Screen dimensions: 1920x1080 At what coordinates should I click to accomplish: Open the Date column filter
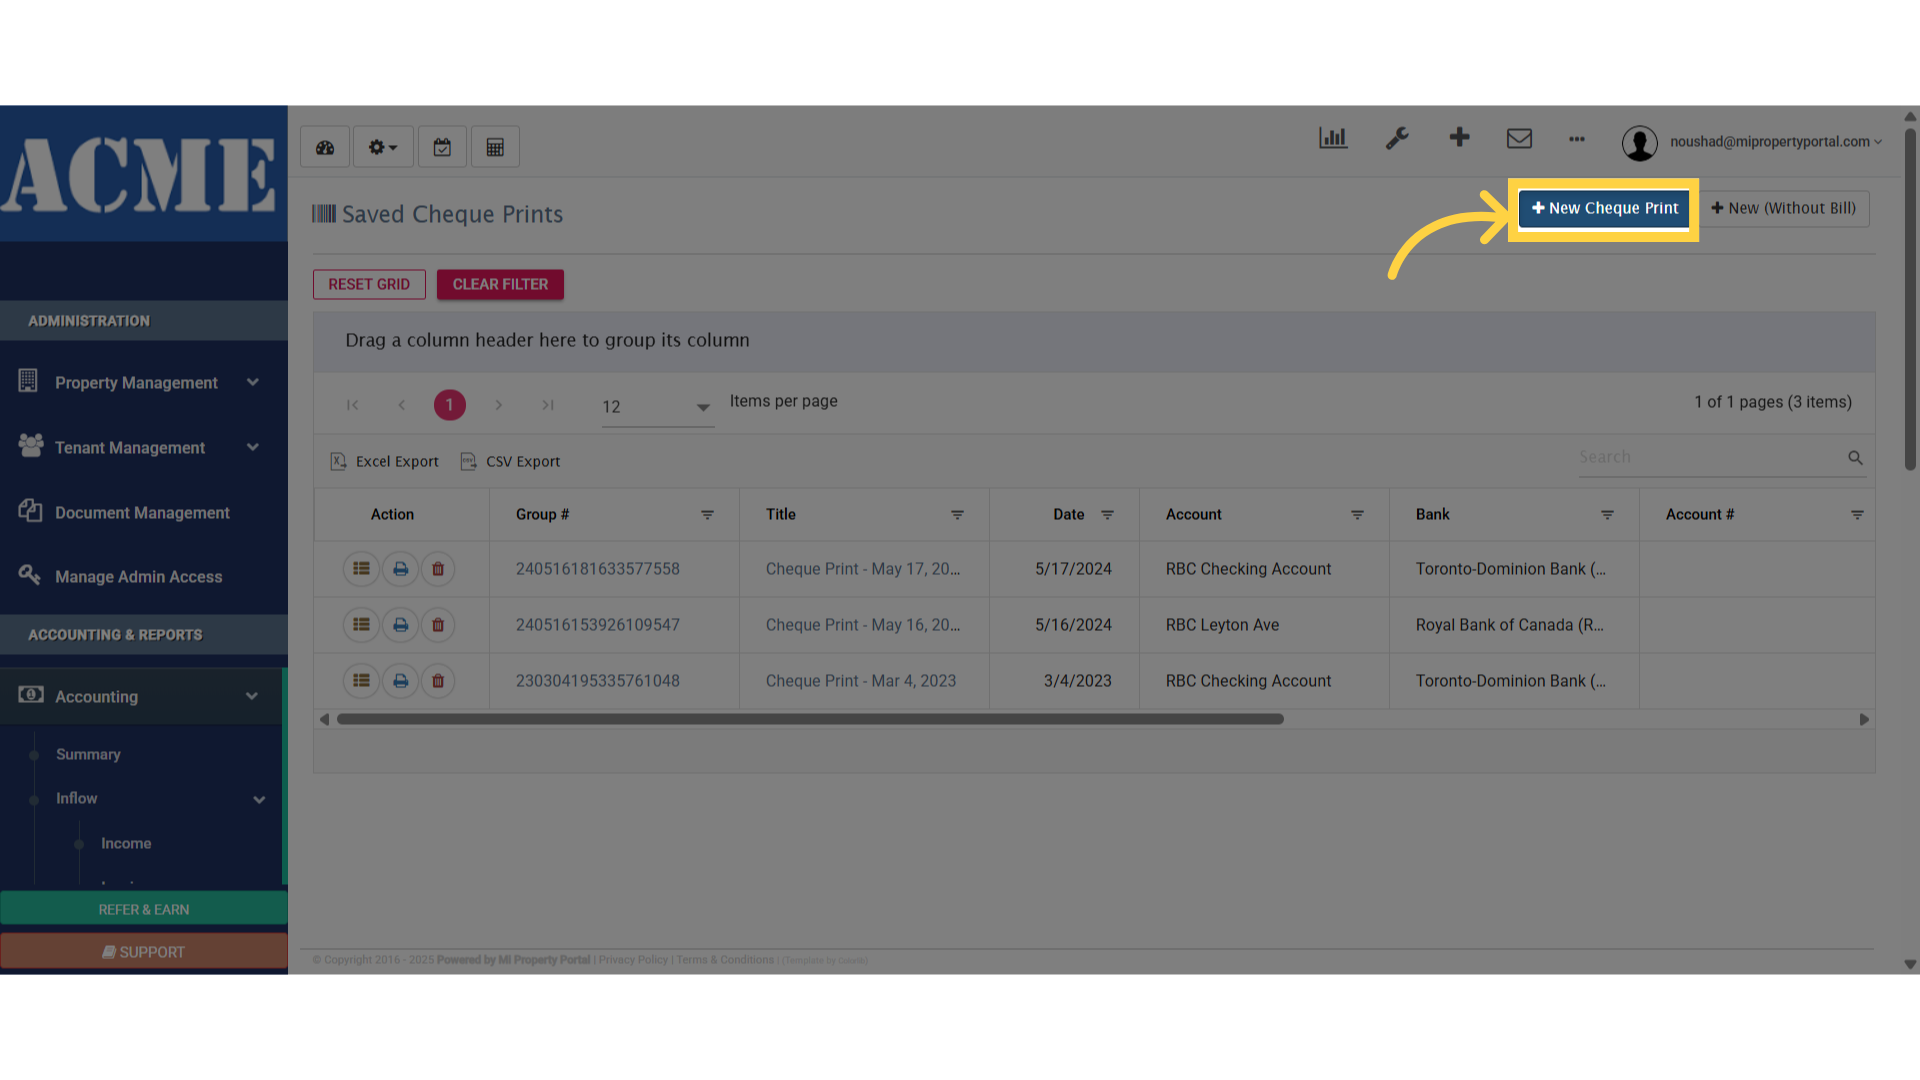(1107, 515)
